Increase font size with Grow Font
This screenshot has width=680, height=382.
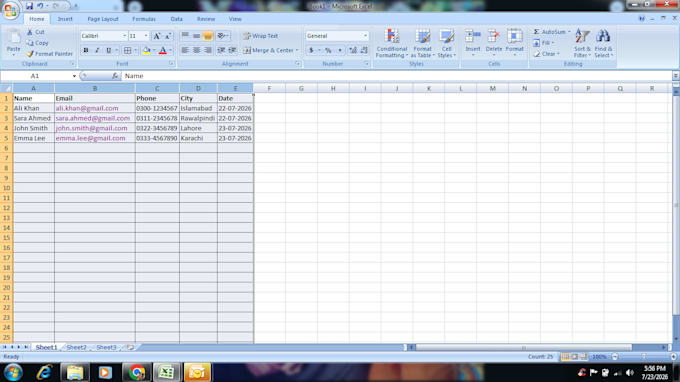[157, 36]
